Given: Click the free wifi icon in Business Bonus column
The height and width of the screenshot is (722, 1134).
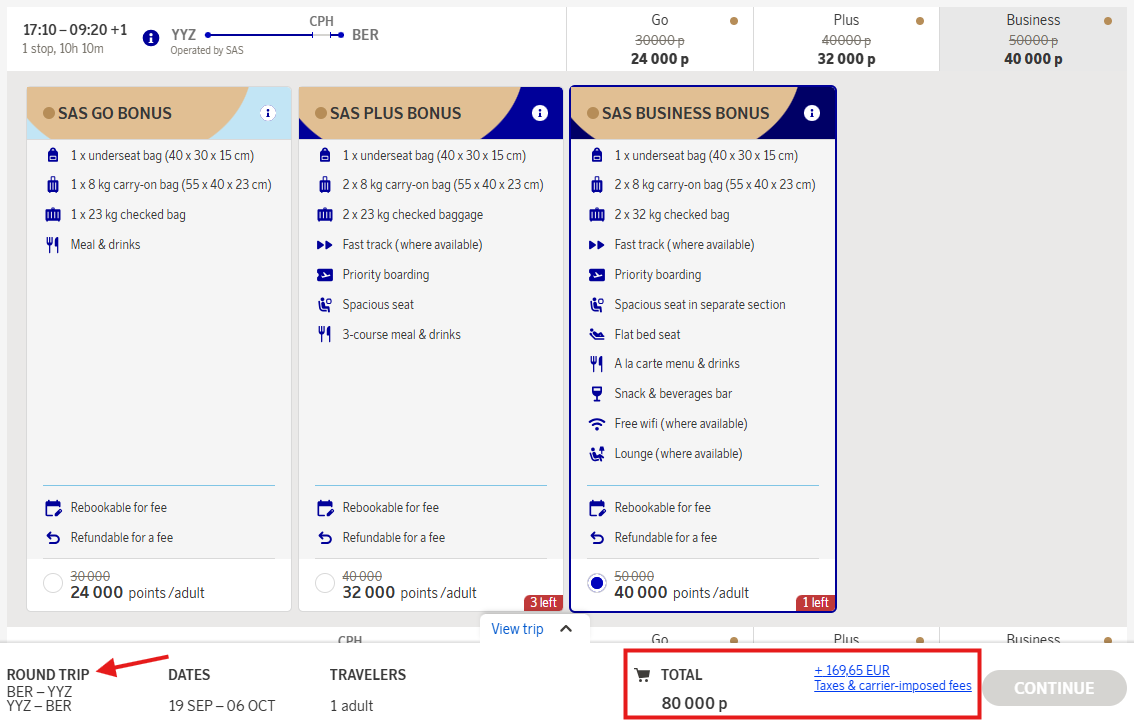Looking at the screenshot, I should [x=596, y=423].
